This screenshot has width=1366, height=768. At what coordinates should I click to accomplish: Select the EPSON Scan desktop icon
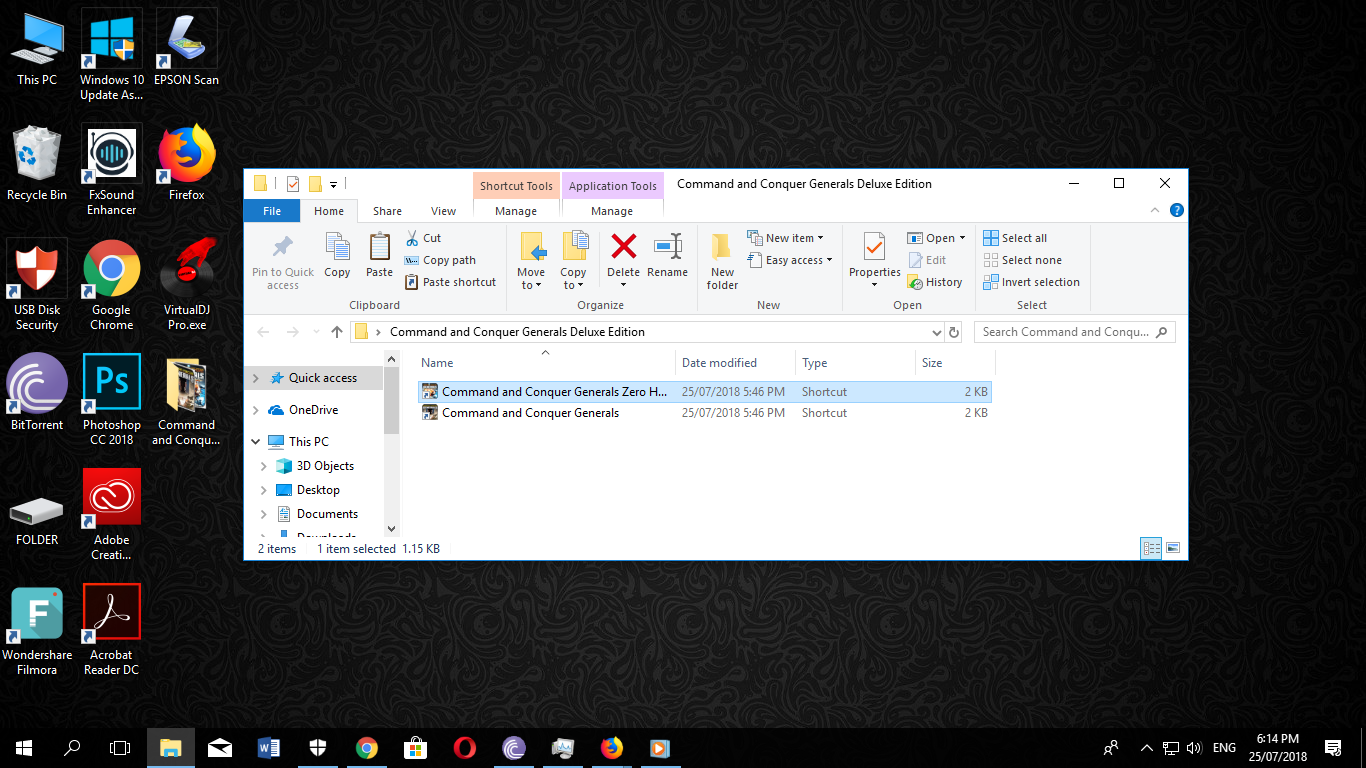pyautogui.click(x=186, y=48)
